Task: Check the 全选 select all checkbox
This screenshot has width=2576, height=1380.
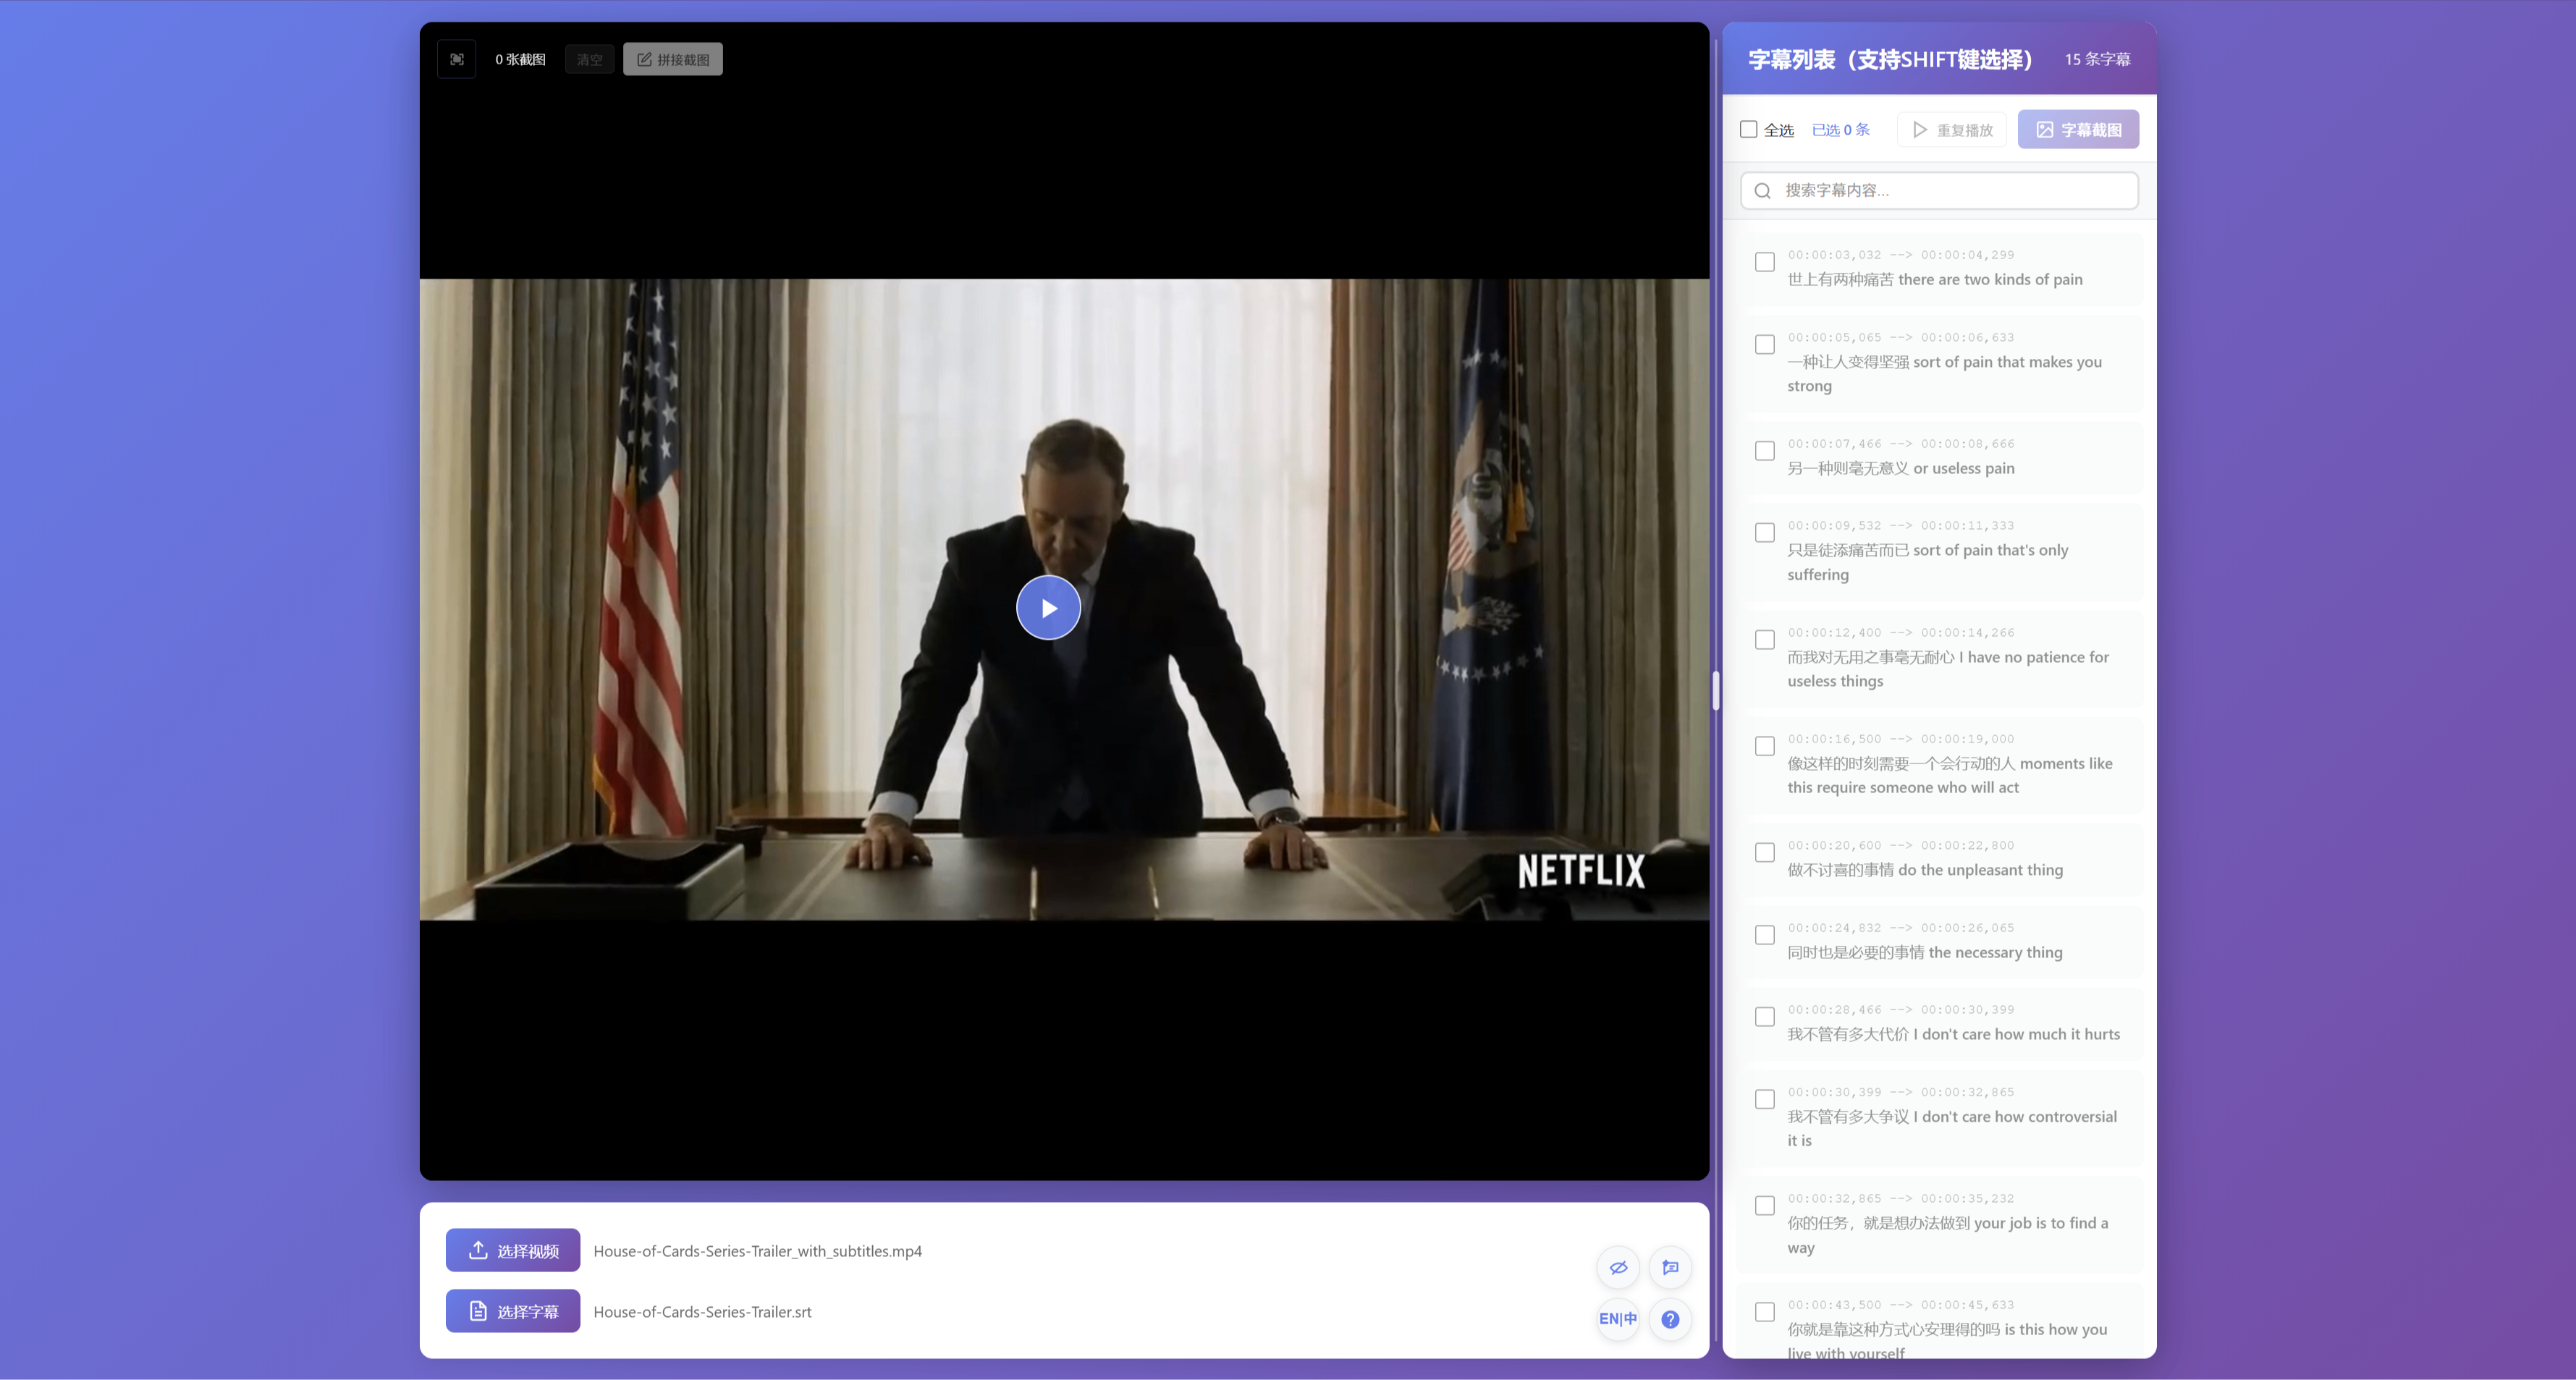Action: click(x=1748, y=129)
